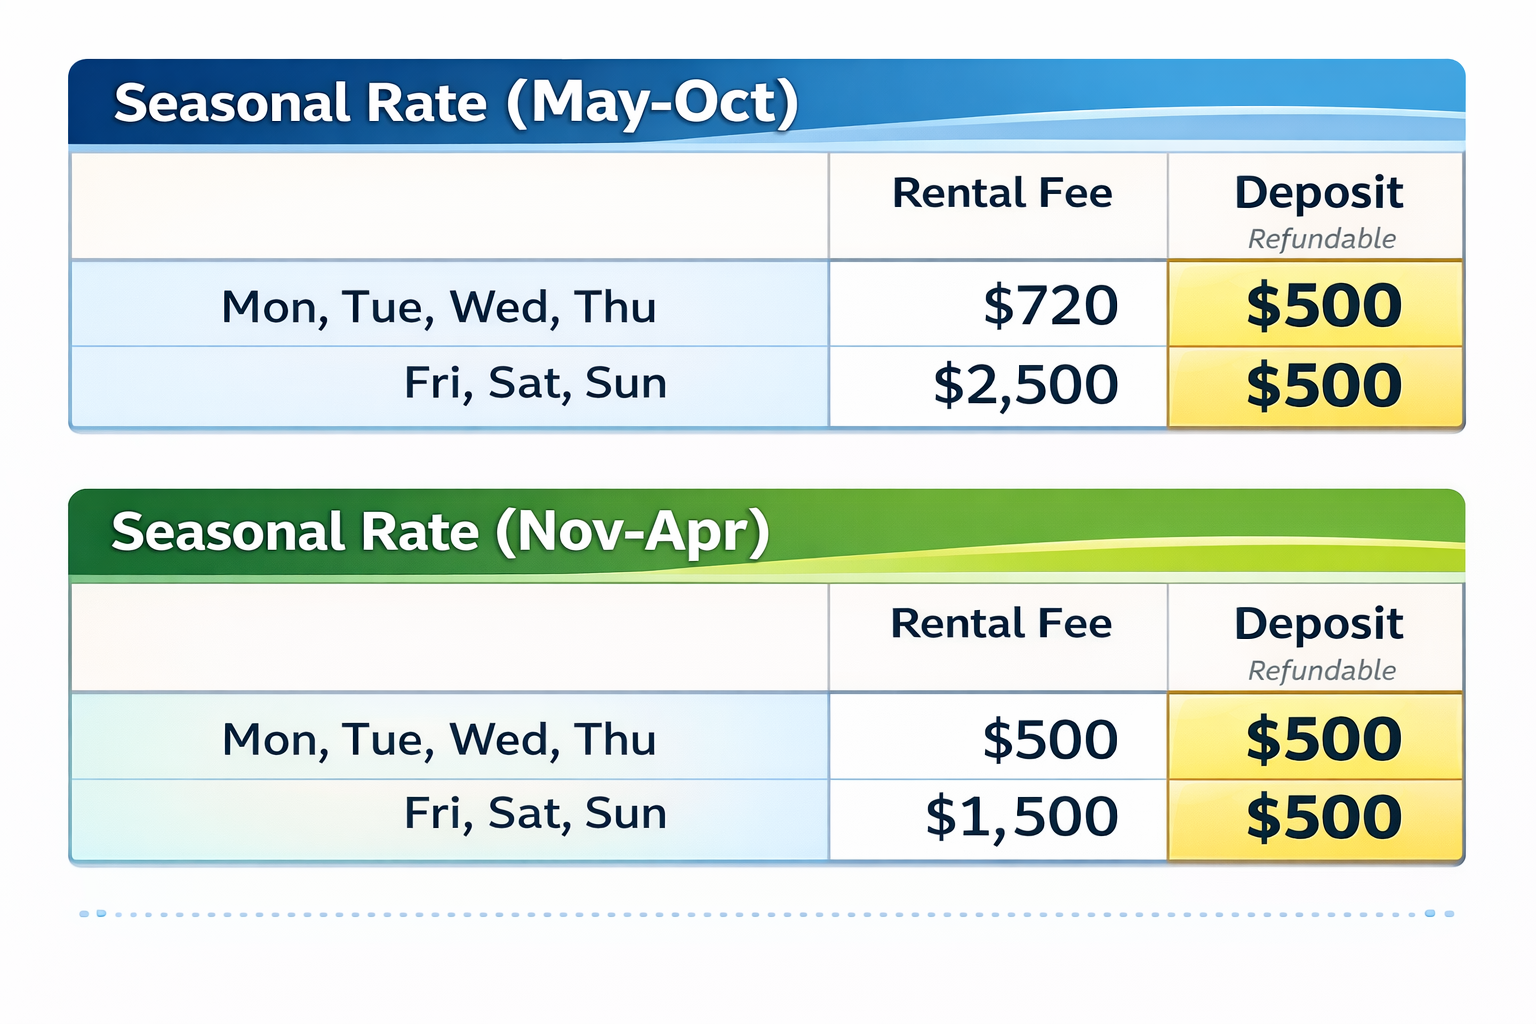The width and height of the screenshot is (1536, 1024).
Task: Select Nov-Apr Fri, Sat, Sun row label
Action: pyautogui.click(x=535, y=813)
